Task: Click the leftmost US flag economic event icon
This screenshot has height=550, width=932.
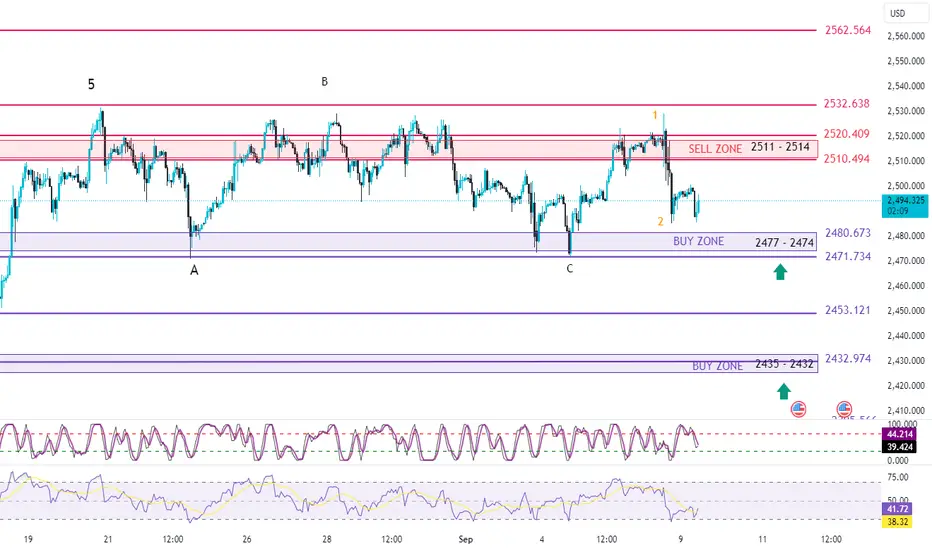Action: [798, 409]
